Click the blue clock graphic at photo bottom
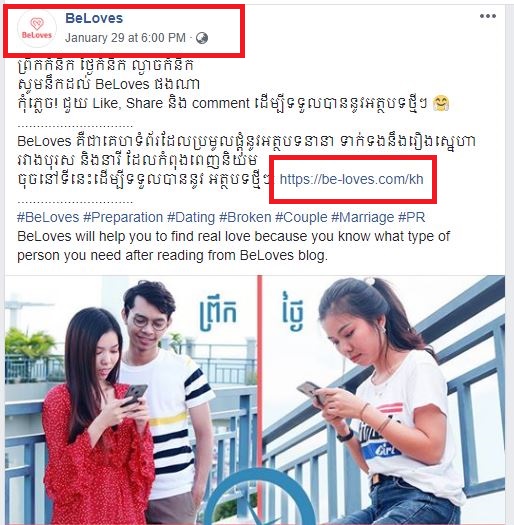 click(x=260, y=497)
